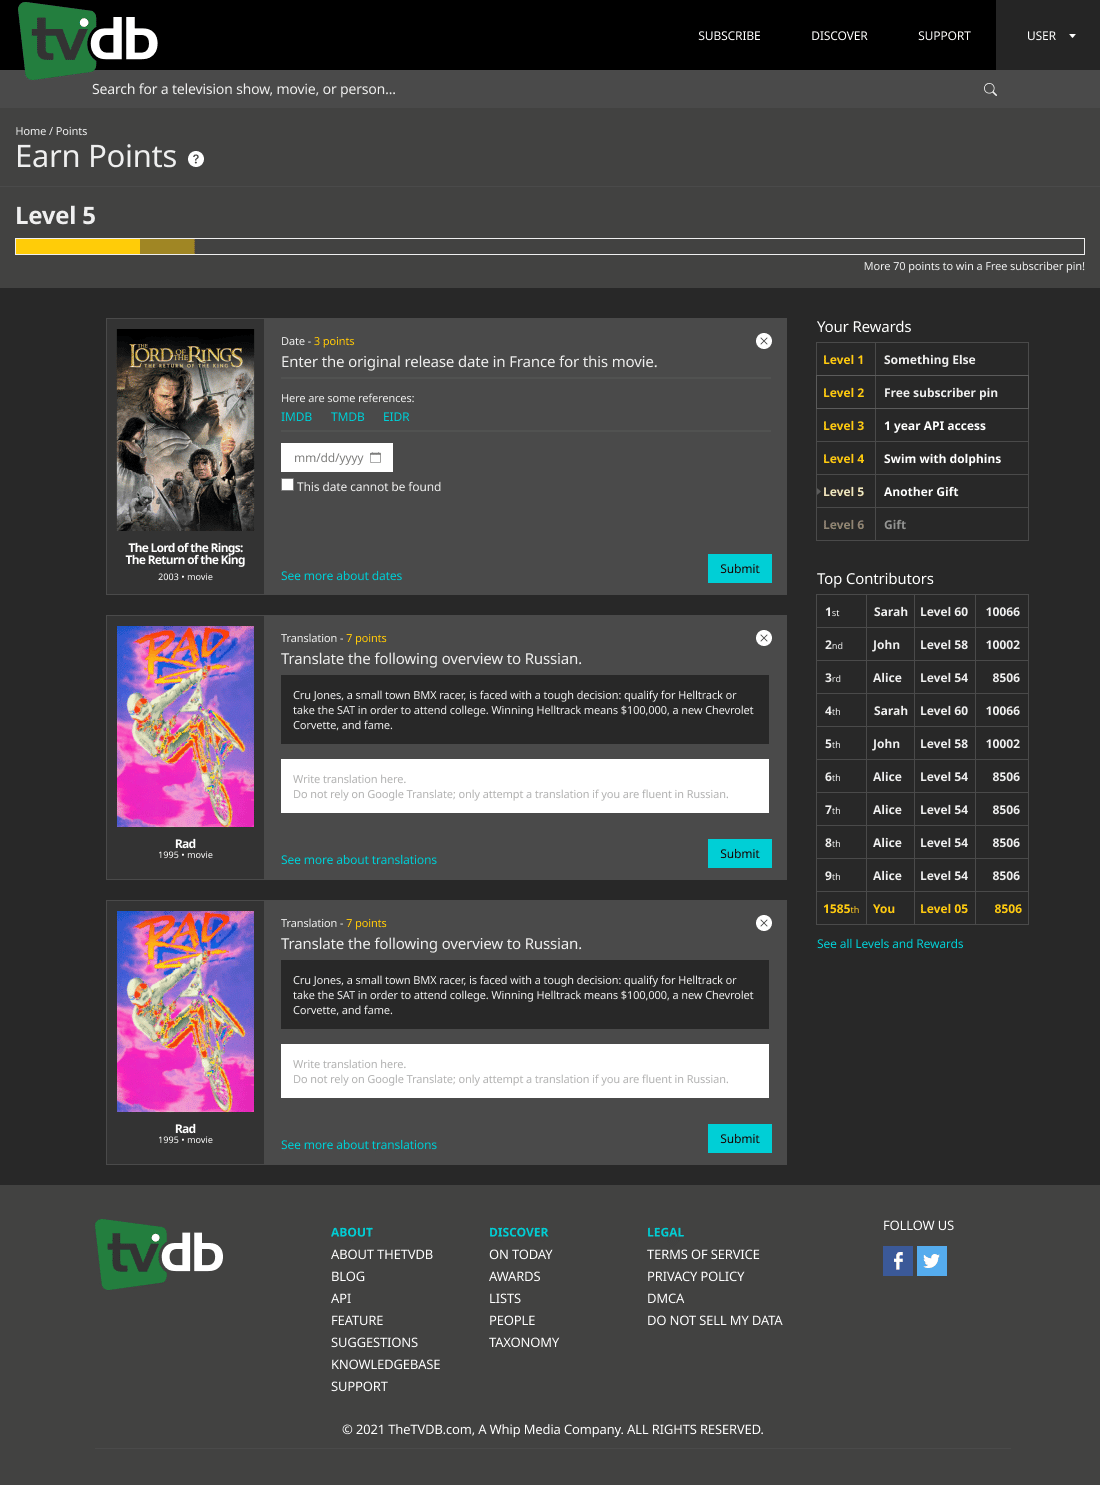Click the Rad movie poster thumbnail
Image resolution: width=1100 pixels, height=1485 pixels.
point(185,726)
